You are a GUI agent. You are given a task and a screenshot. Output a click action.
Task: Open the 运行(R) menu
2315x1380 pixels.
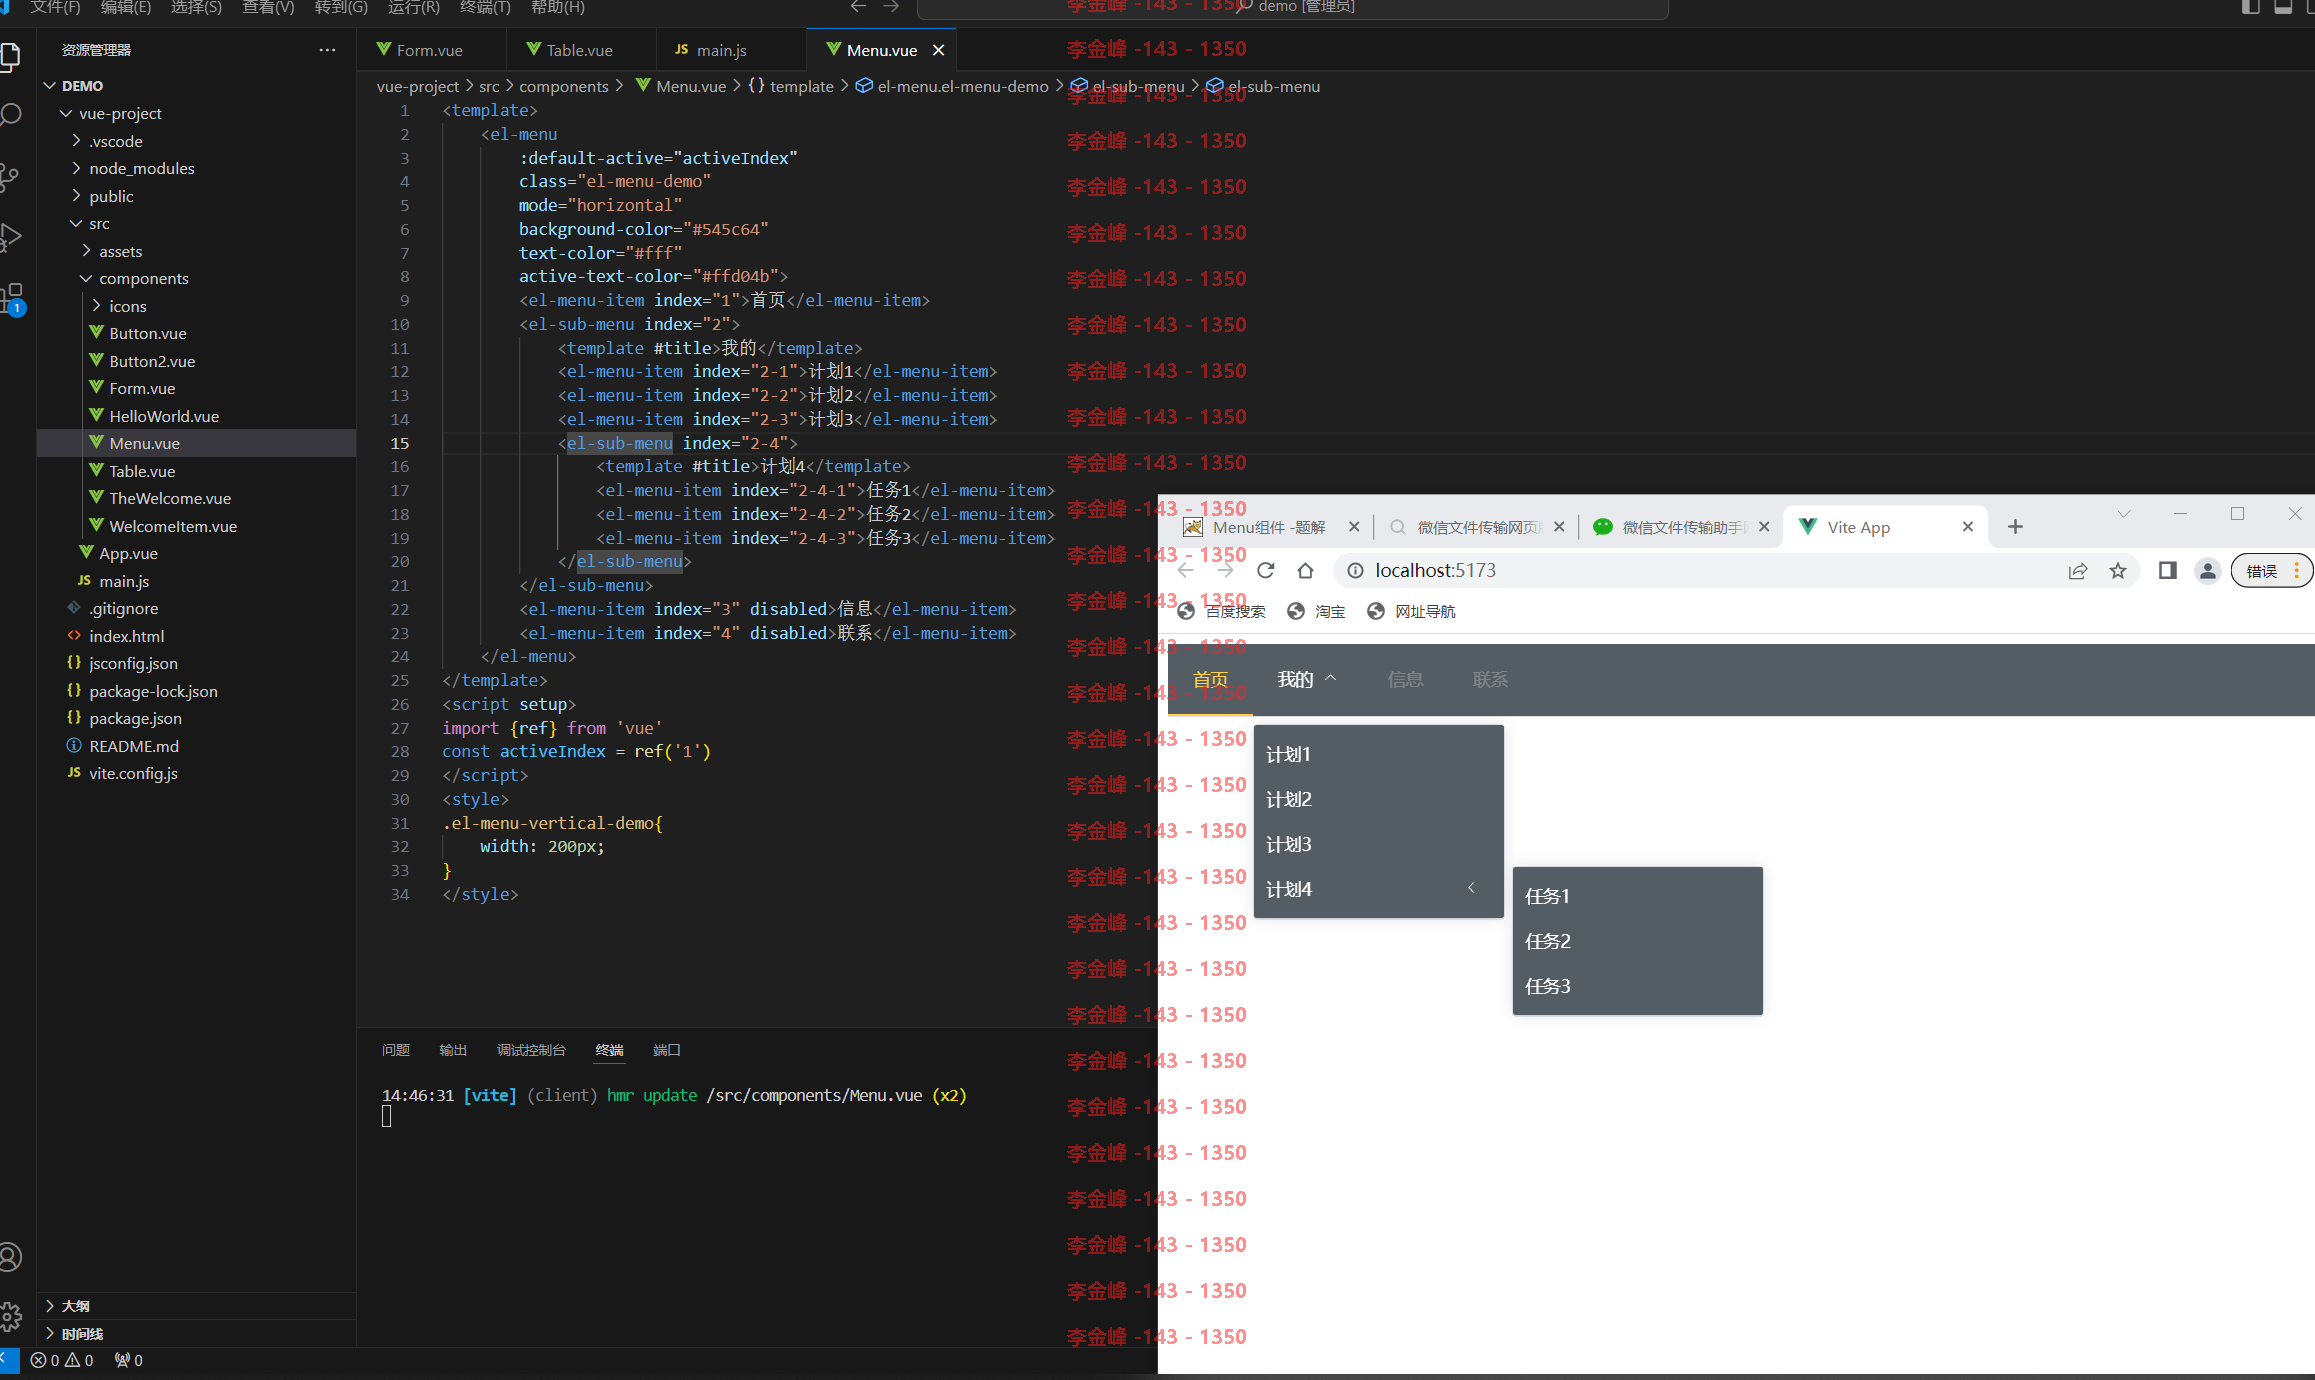413,7
